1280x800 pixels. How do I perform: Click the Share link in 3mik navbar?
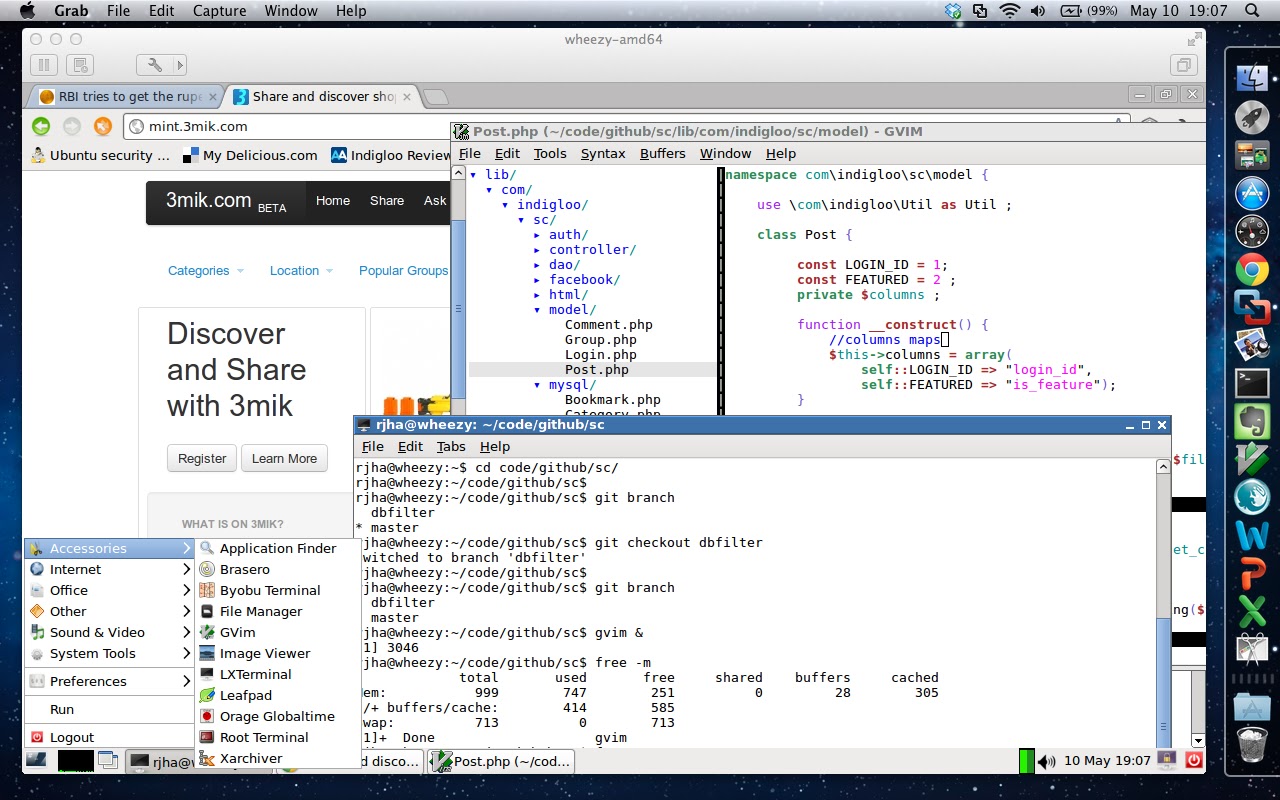[387, 200]
